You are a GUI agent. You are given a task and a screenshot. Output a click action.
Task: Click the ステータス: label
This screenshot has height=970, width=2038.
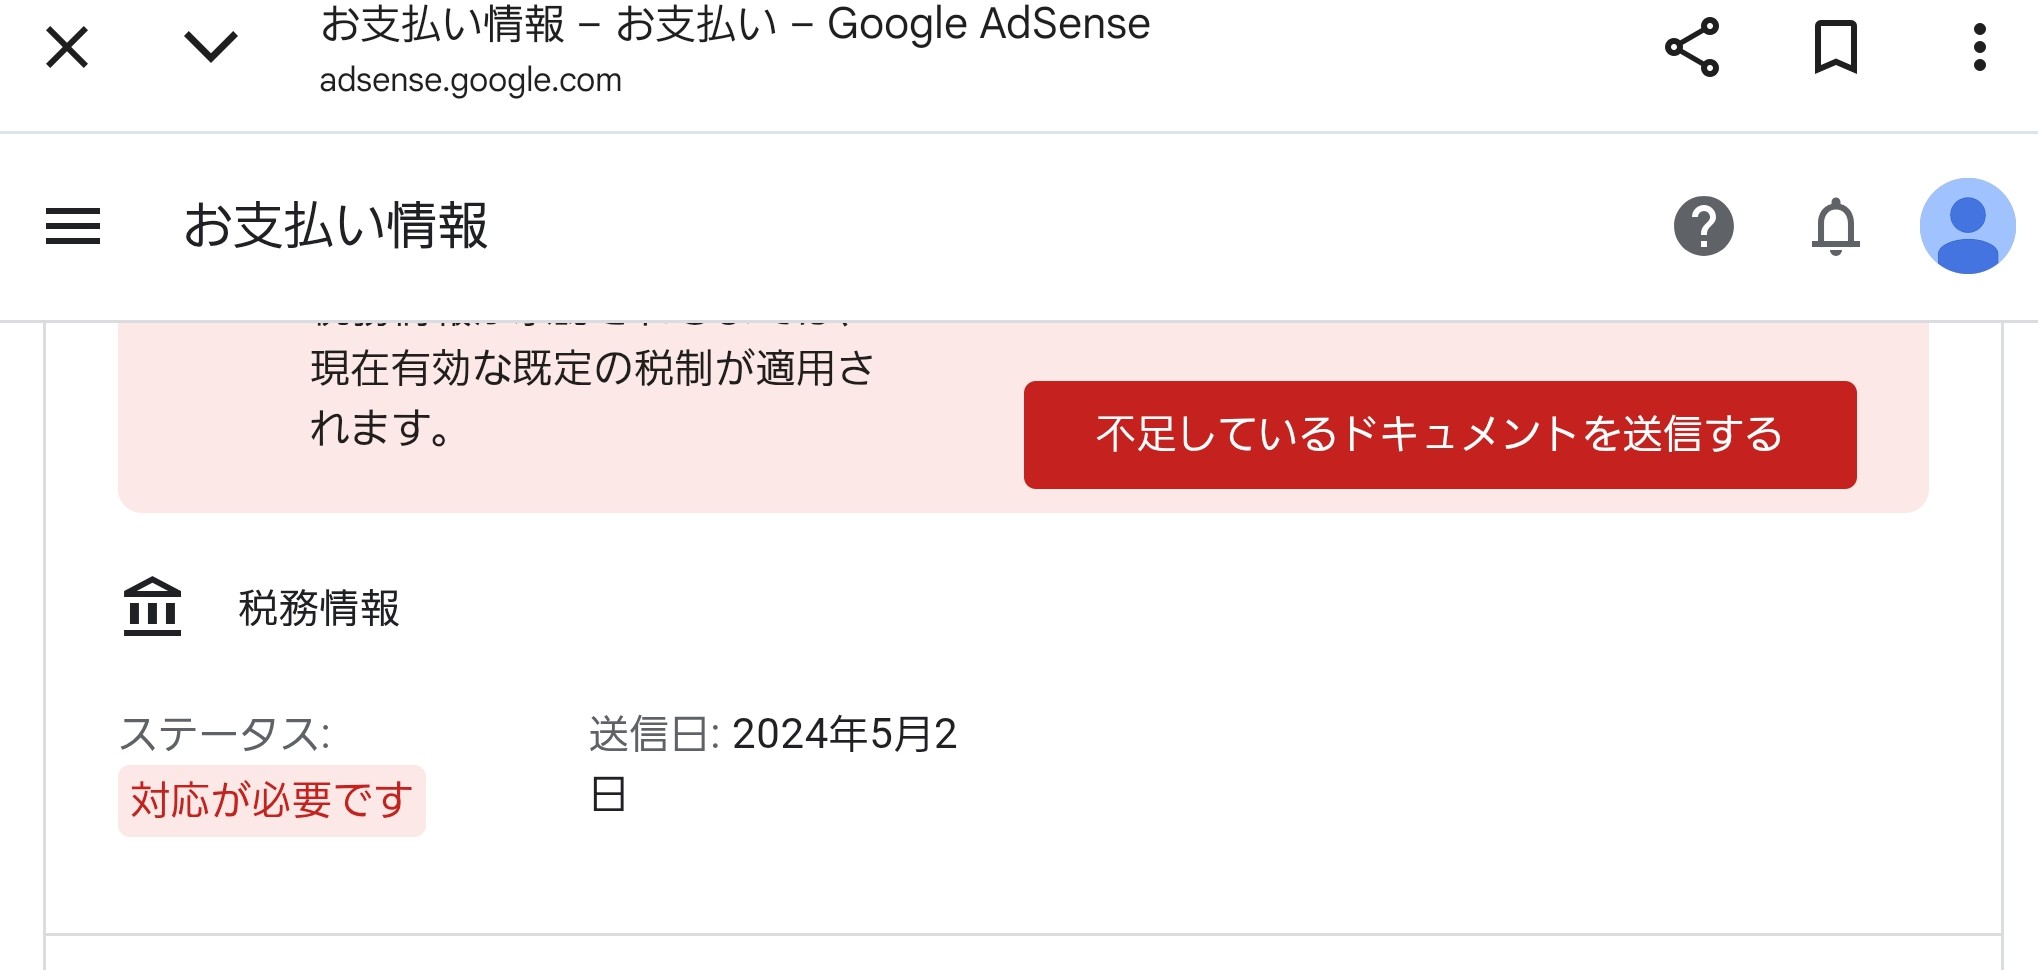[225, 734]
